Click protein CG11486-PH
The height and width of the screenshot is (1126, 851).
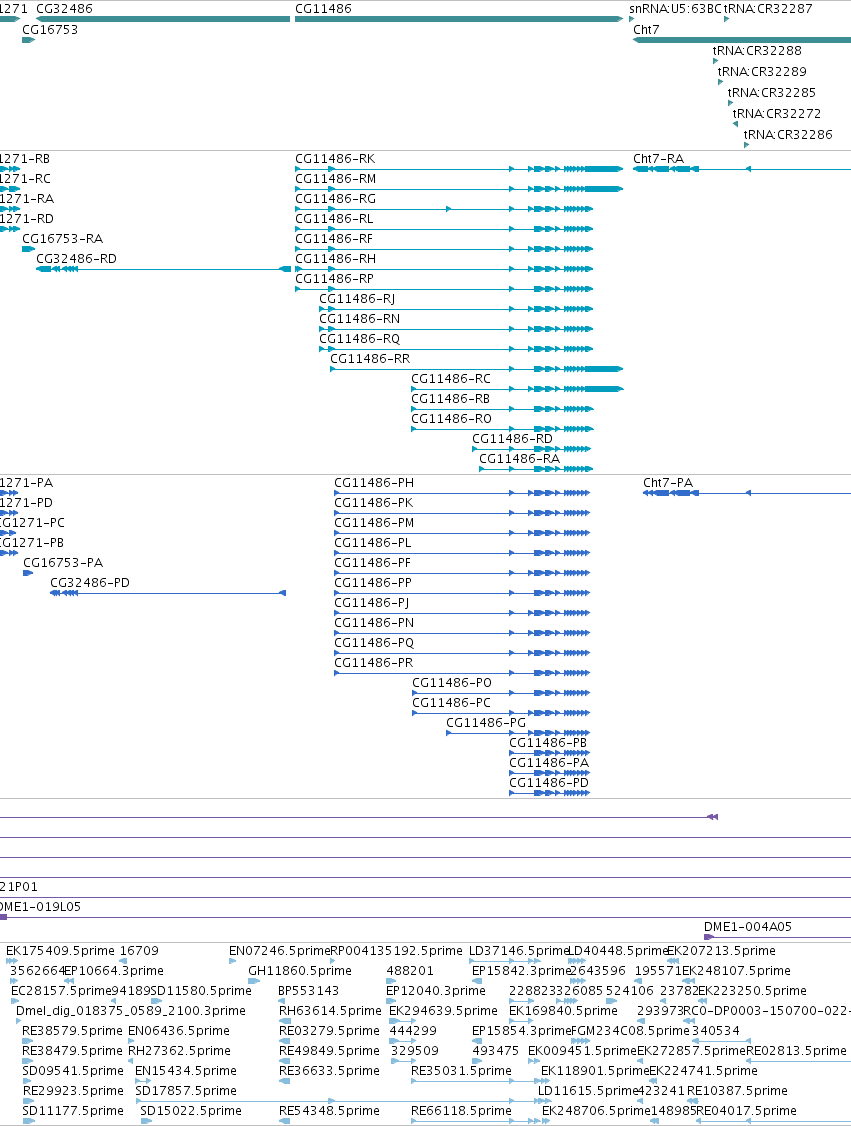tap(462, 493)
